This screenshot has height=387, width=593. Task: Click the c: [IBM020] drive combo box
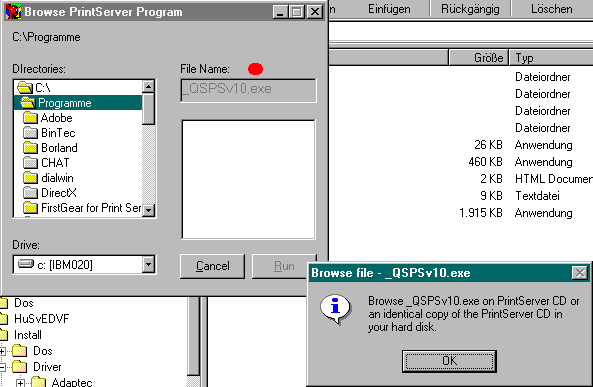[x=84, y=264]
